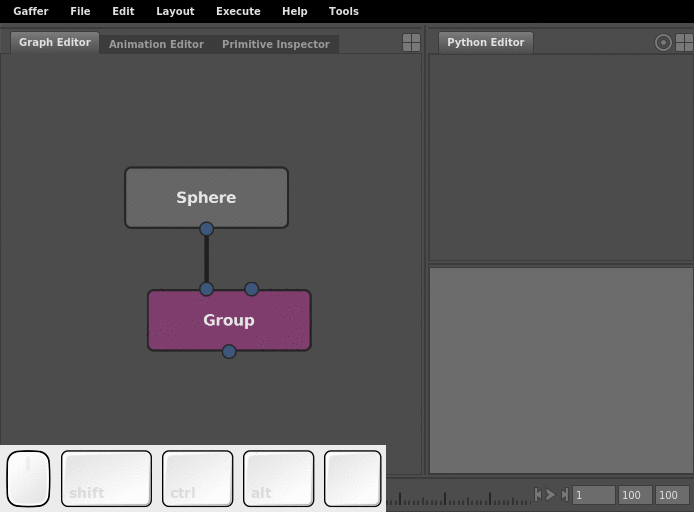
Task: Switch to the Animation Editor tab
Action: 156,44
